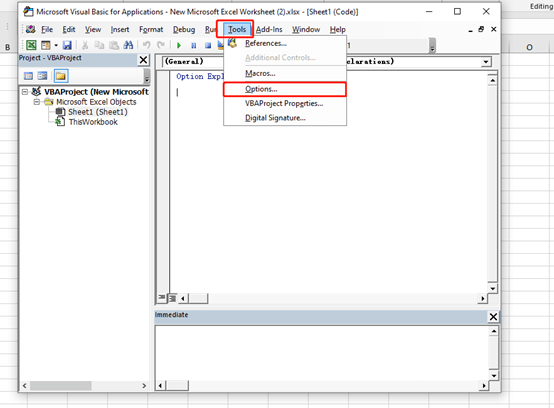The width and height of the screenshot is (554, 408).
Task: Click Project panel horizontal scrollbar thumb
Action: pyautogui.click(x=61, y=385)
